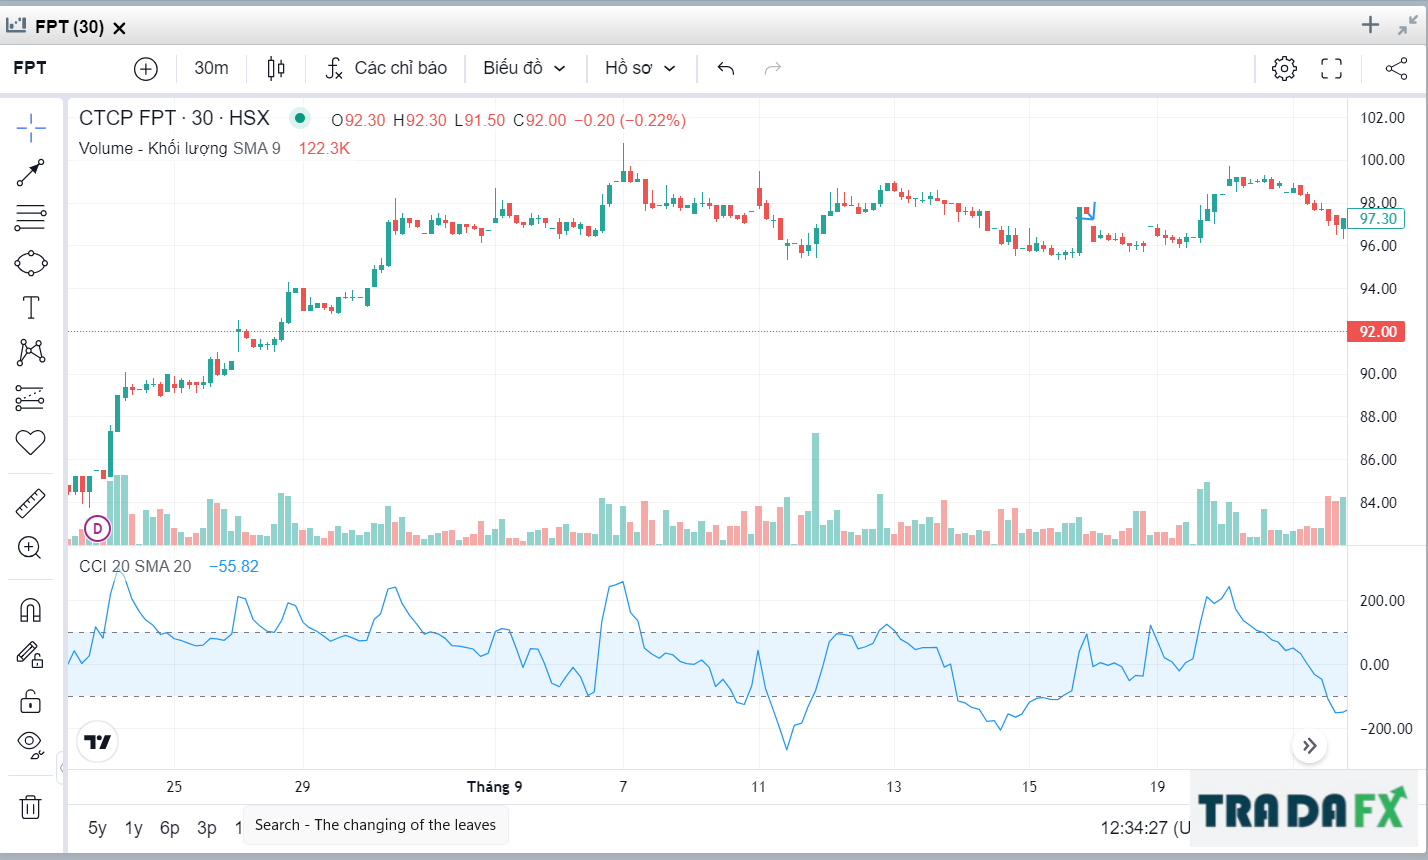Image resolution: width=1428 pixels, height=860 pixels.
Task: Activate the zoom in tool
Action: (31, 547)
